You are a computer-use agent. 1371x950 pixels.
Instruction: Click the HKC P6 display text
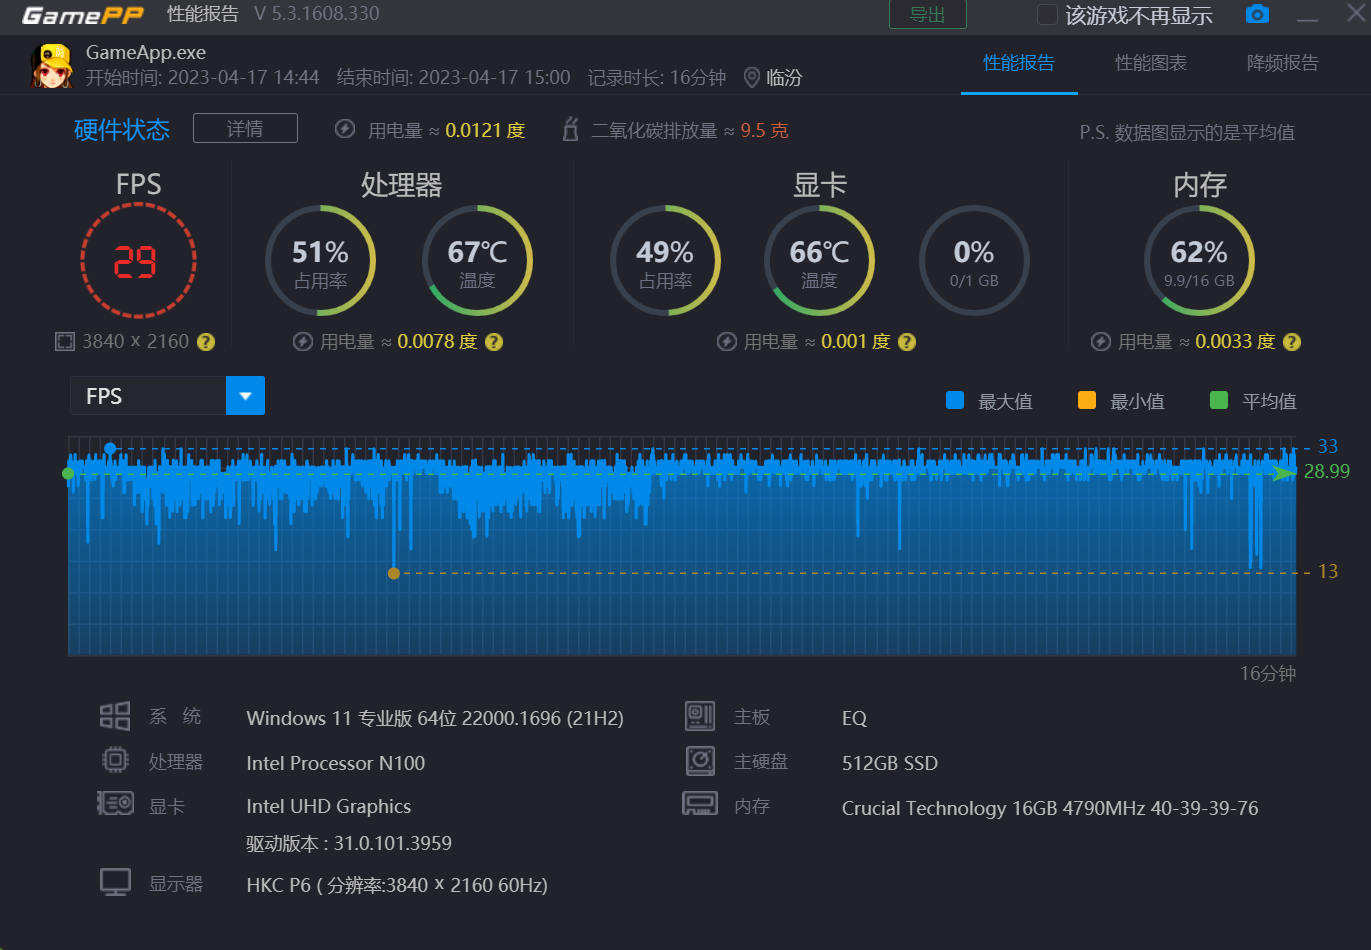coord(397,885)
